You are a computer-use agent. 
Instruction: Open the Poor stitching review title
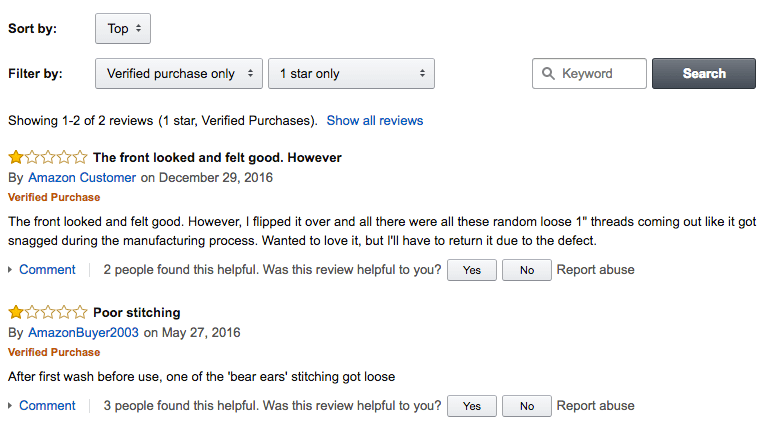point(137,312)
